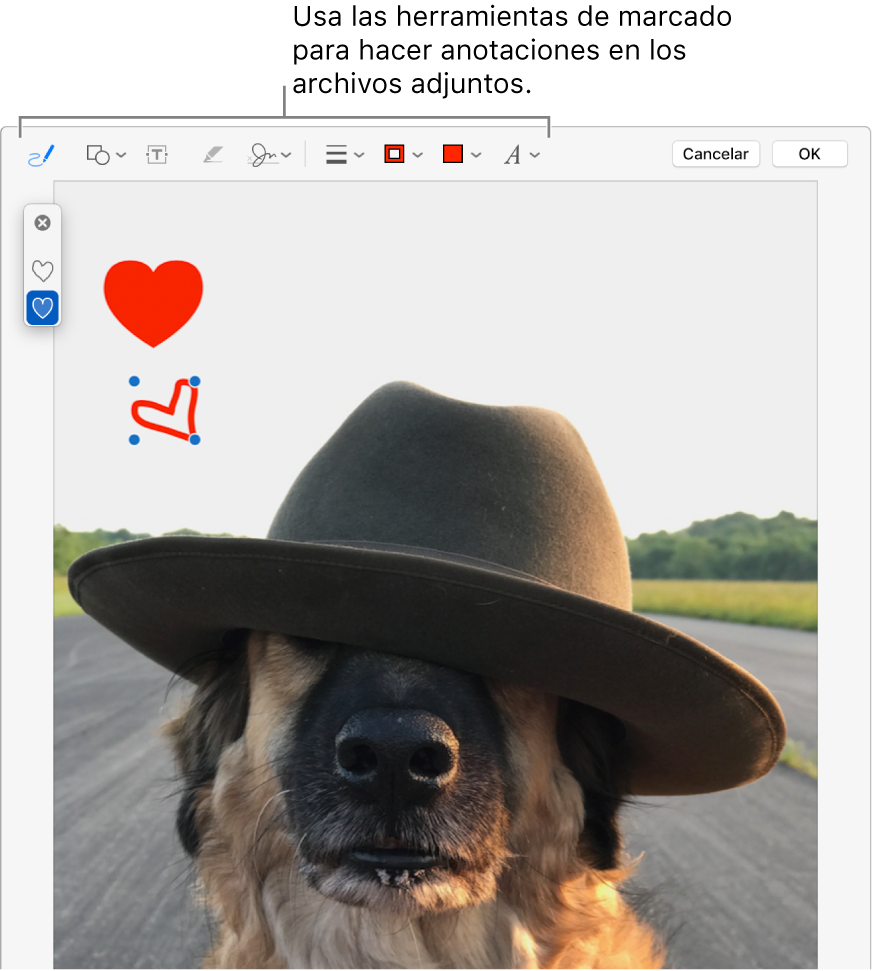Click the Shapes tool icon
This screenshot has width=872, height=971.
coord(98,155)
